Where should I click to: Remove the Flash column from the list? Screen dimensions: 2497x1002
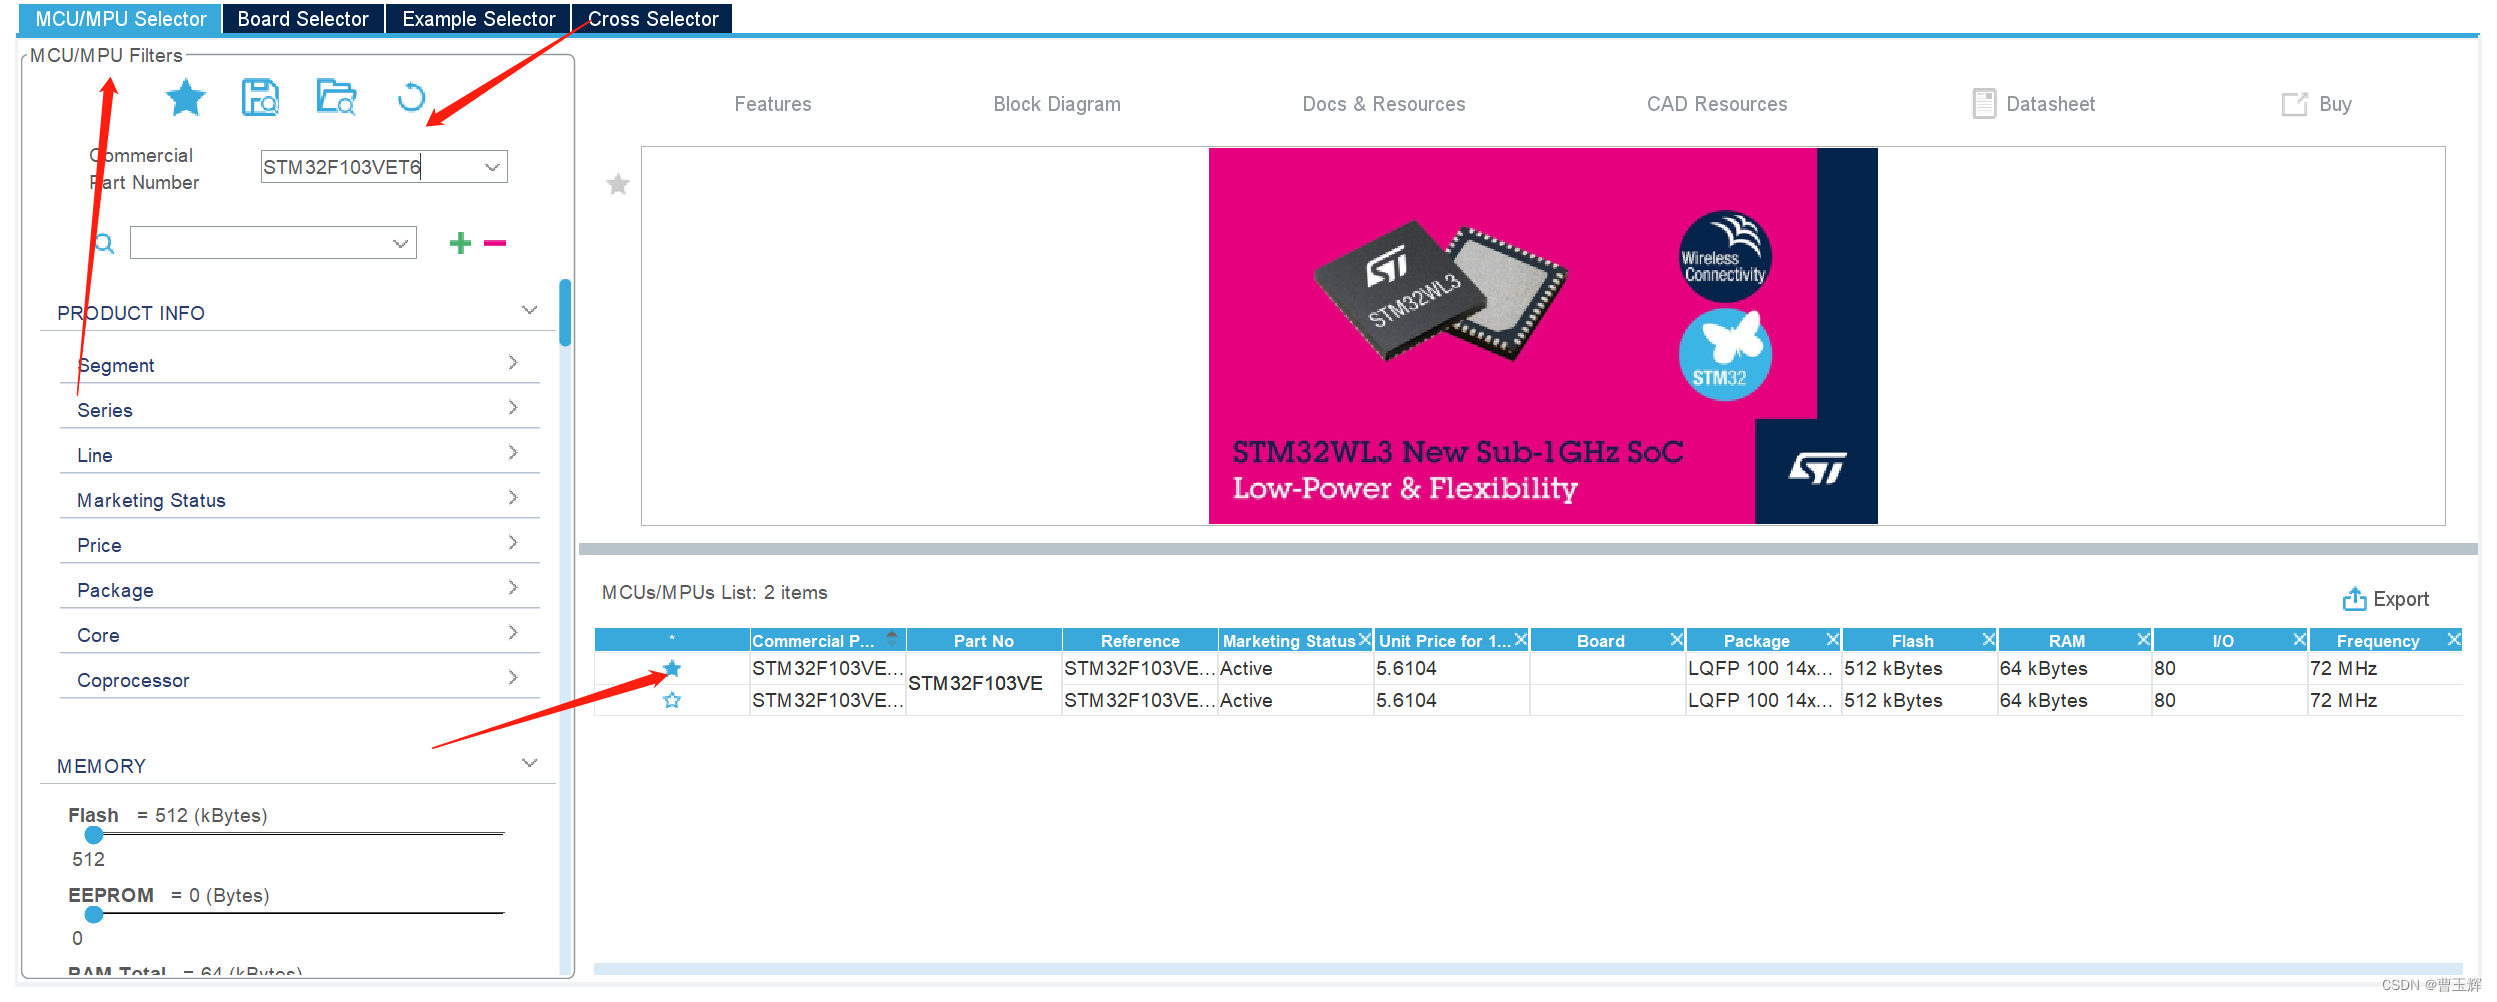click(1989, 640)
